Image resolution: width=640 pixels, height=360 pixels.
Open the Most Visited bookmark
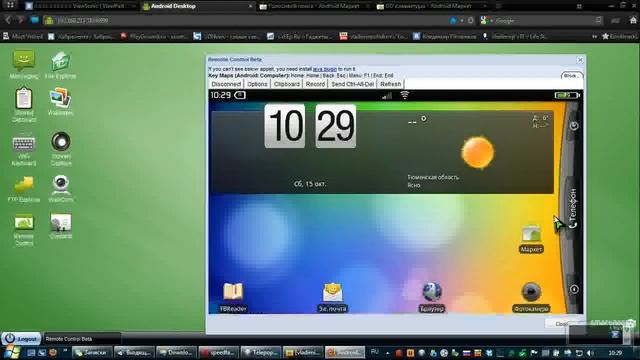click(x=23, y=36)
